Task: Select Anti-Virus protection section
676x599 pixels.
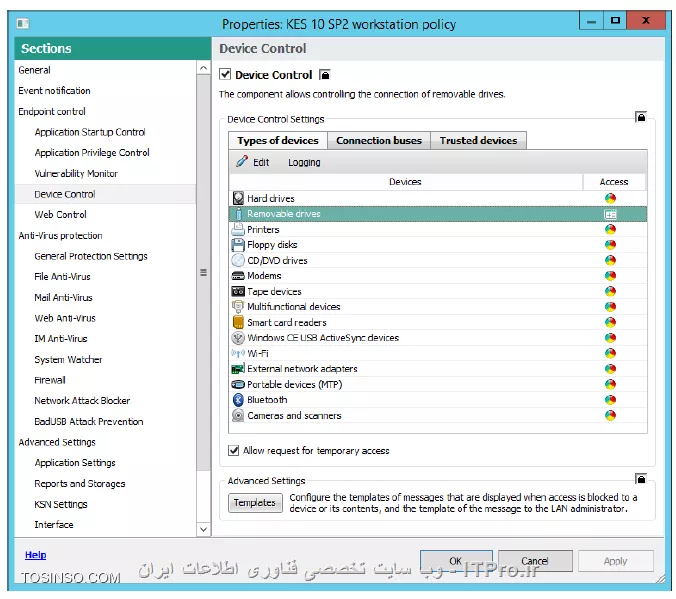Action: pos(60,235)
